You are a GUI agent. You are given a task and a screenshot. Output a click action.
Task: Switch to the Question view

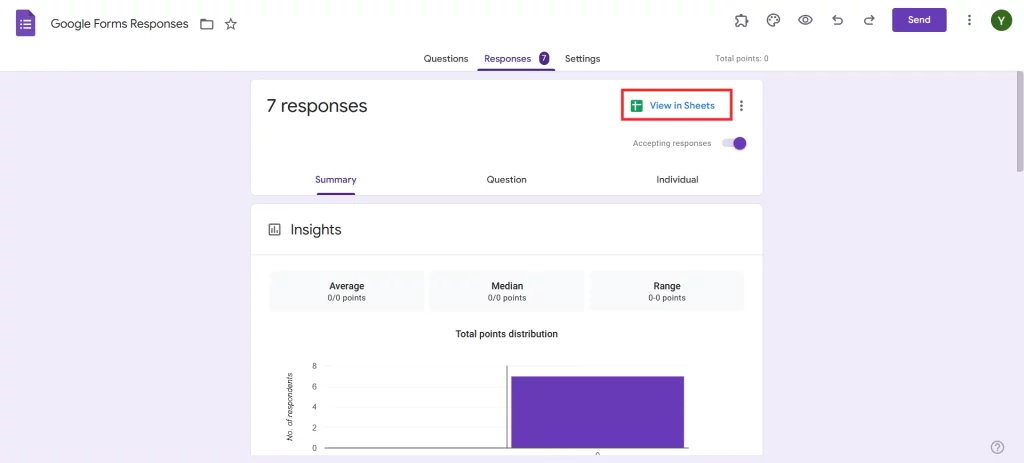coord(507,180)
